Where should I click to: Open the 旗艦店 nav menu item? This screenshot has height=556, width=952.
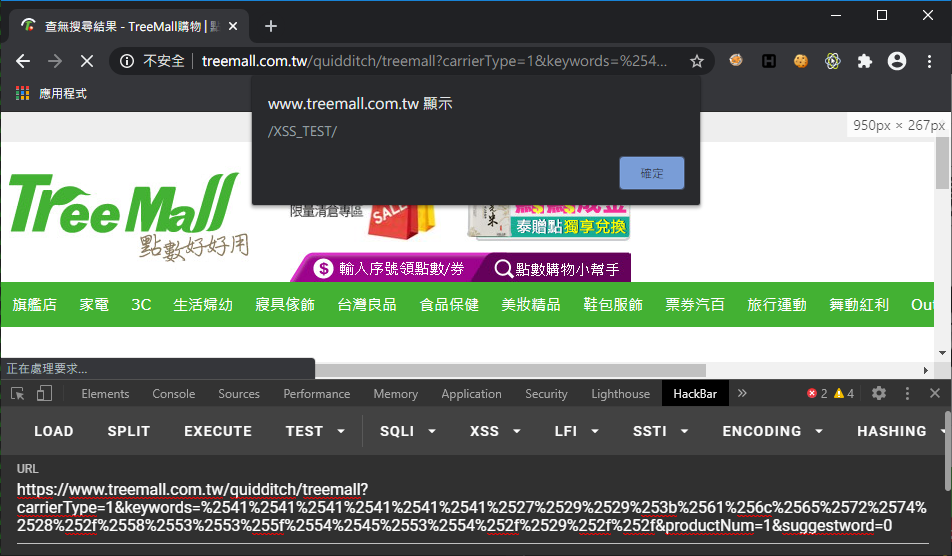coord(35,305)
